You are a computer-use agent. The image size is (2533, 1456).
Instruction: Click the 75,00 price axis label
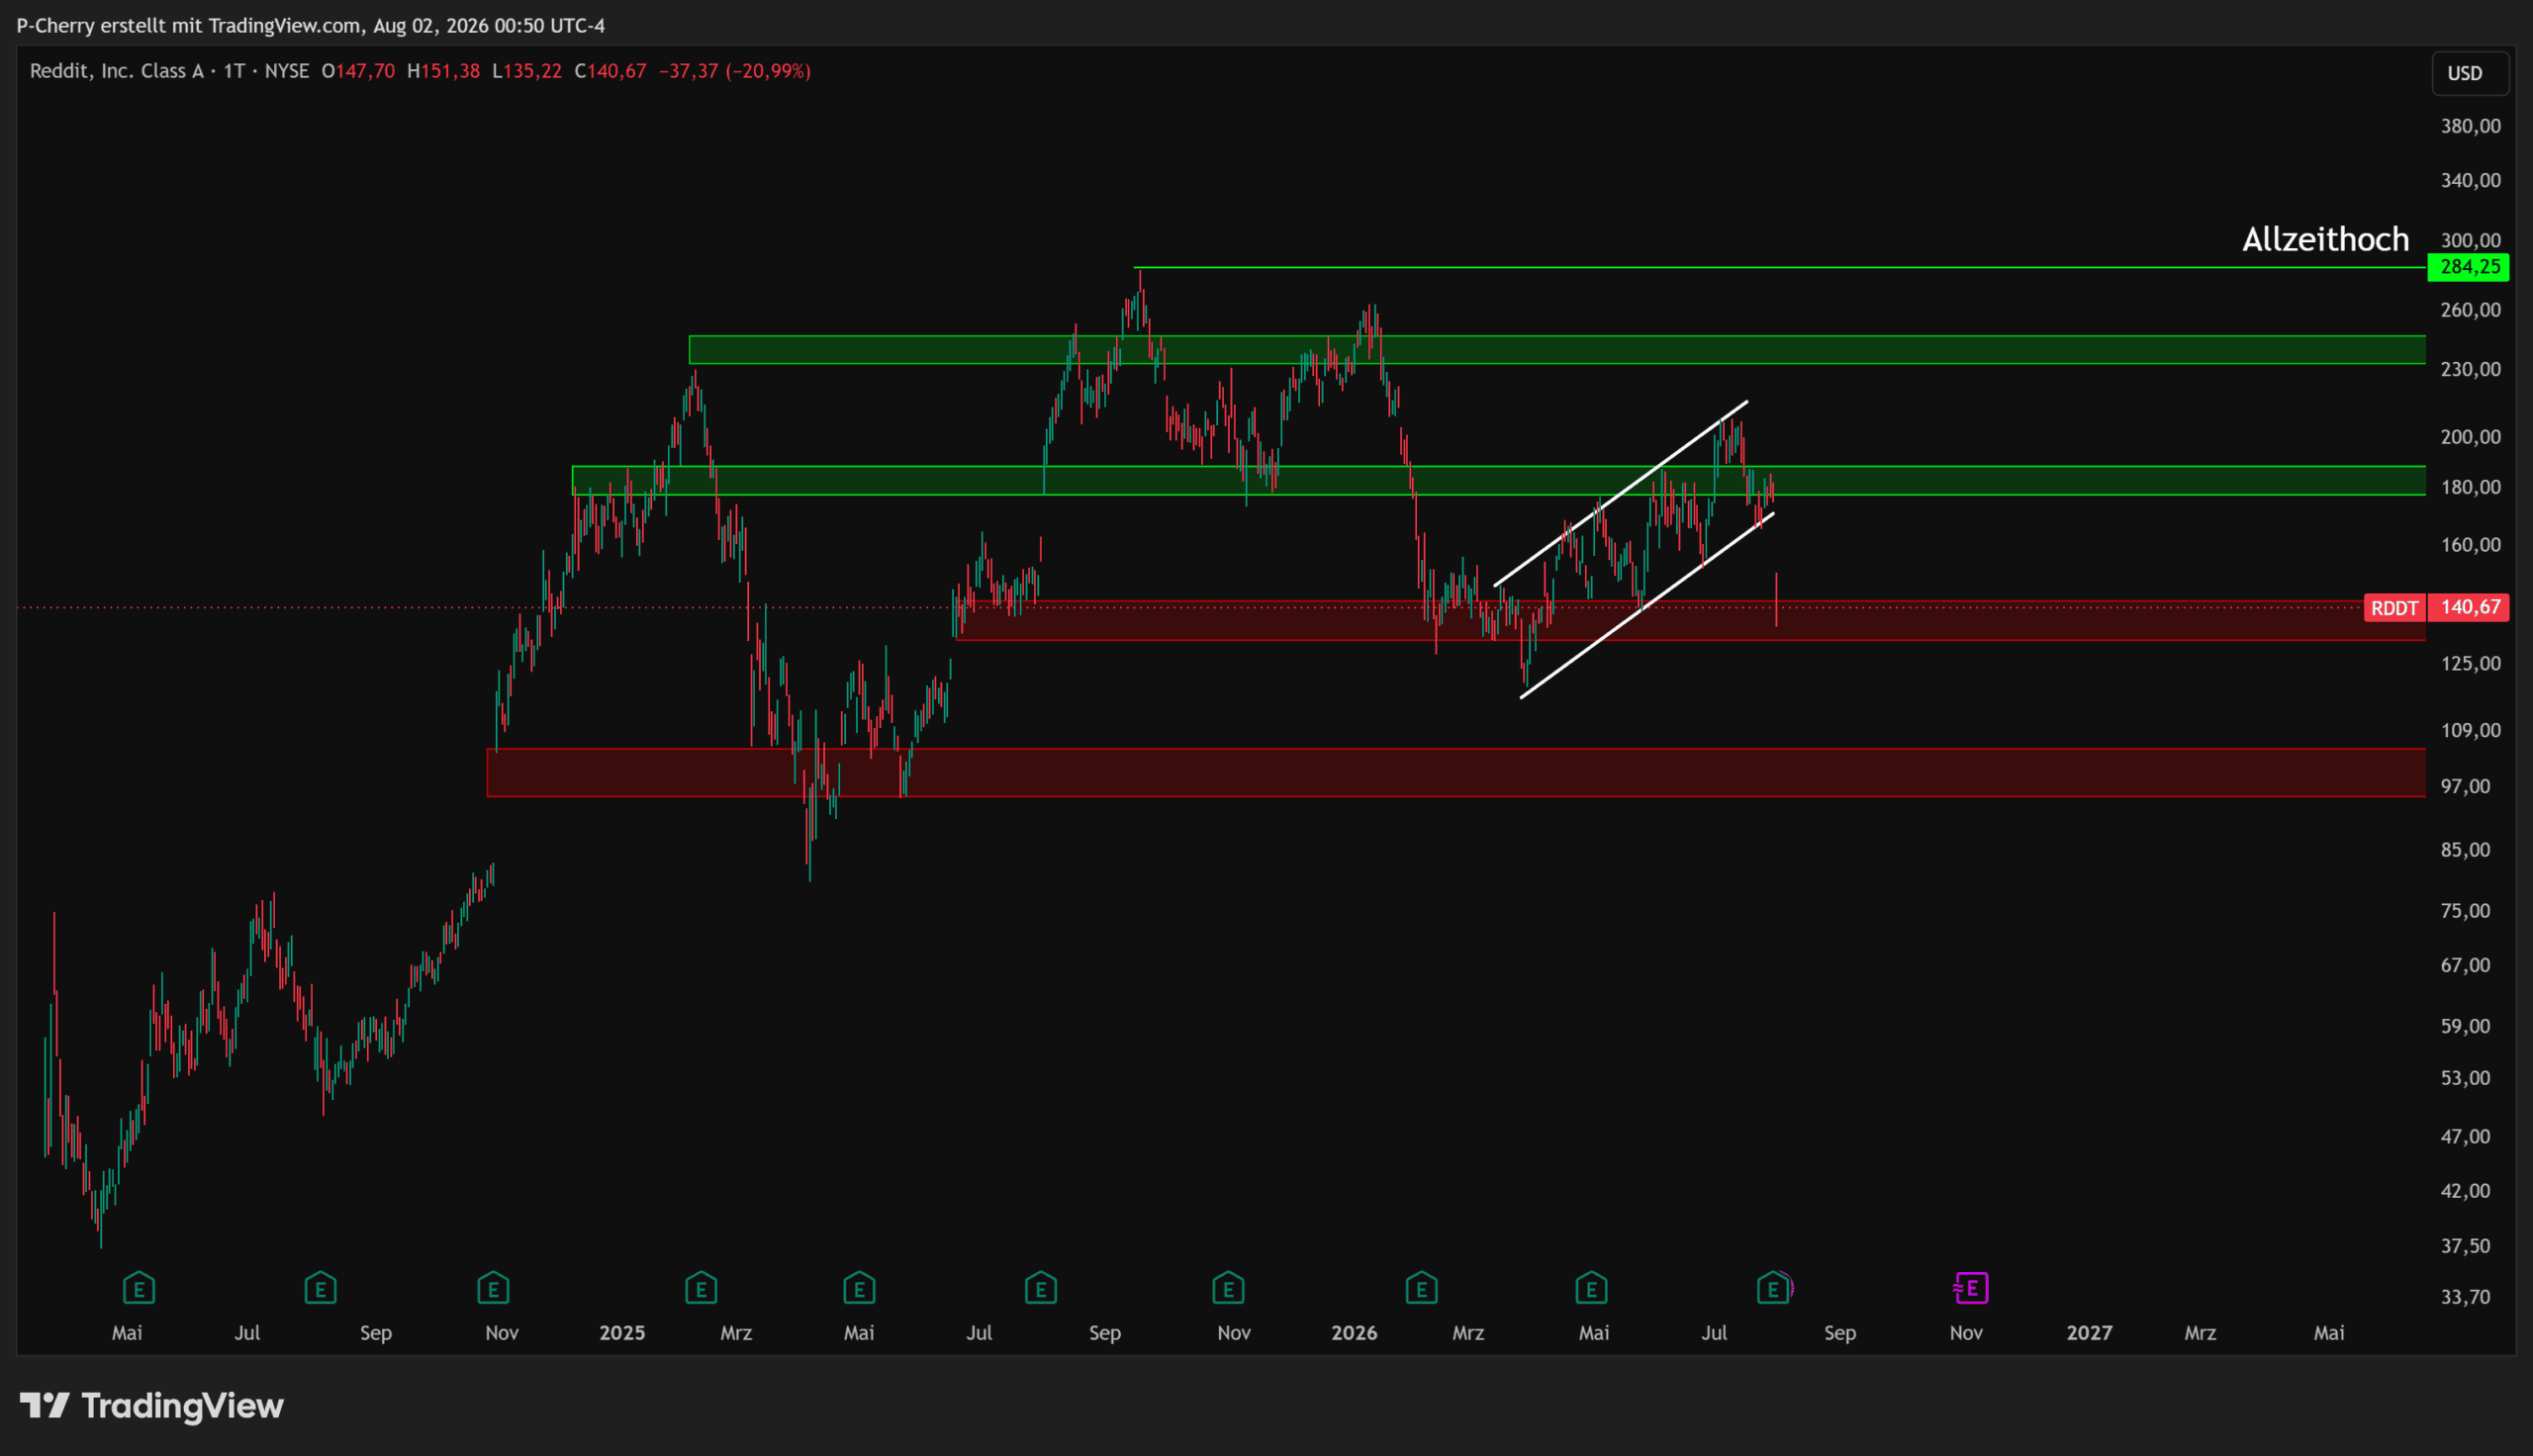point(2466,911)
